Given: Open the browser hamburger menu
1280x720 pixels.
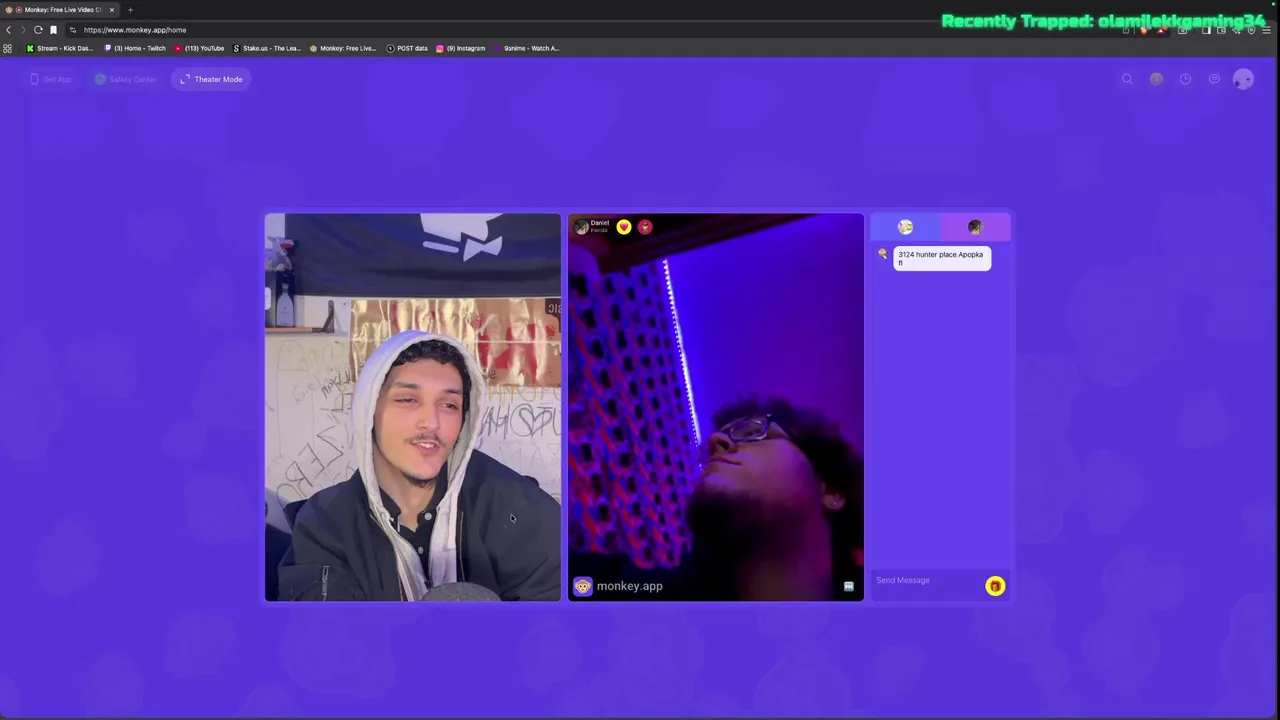Looking at the screenshot, I should tap(1267, 30).
